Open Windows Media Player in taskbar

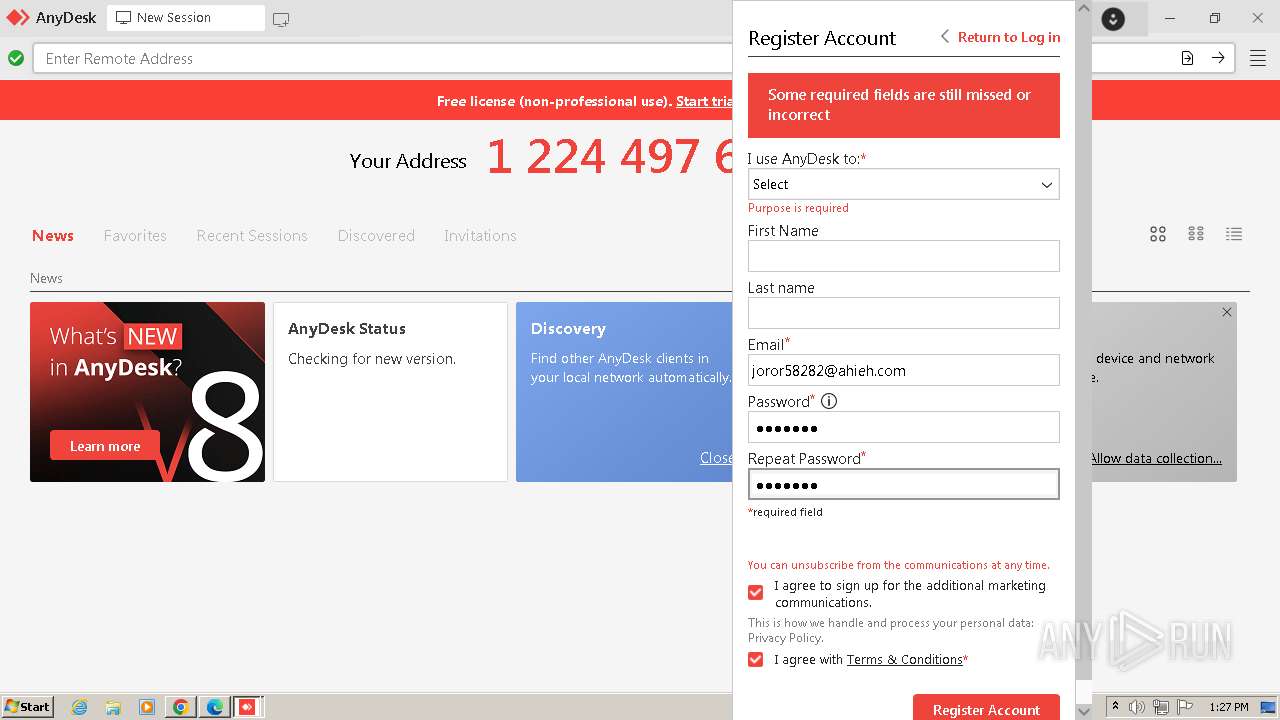[147, 707]
